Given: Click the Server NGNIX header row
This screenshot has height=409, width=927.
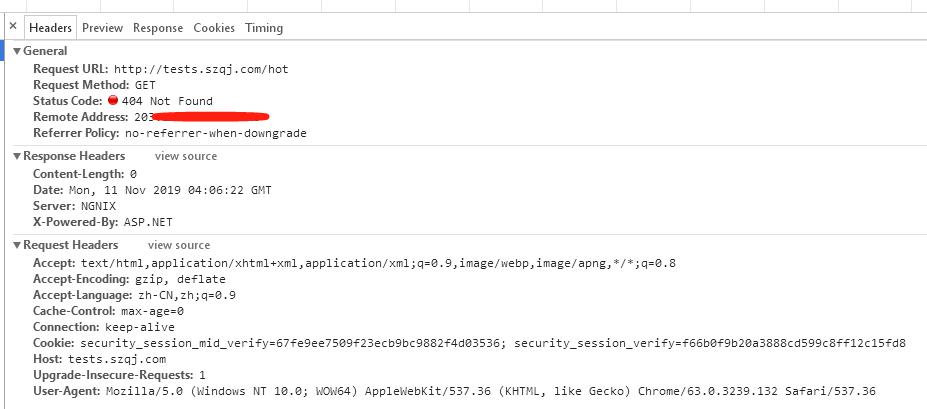Looking at the screenshot, I should pyautogui.click(x=74, y=206).
